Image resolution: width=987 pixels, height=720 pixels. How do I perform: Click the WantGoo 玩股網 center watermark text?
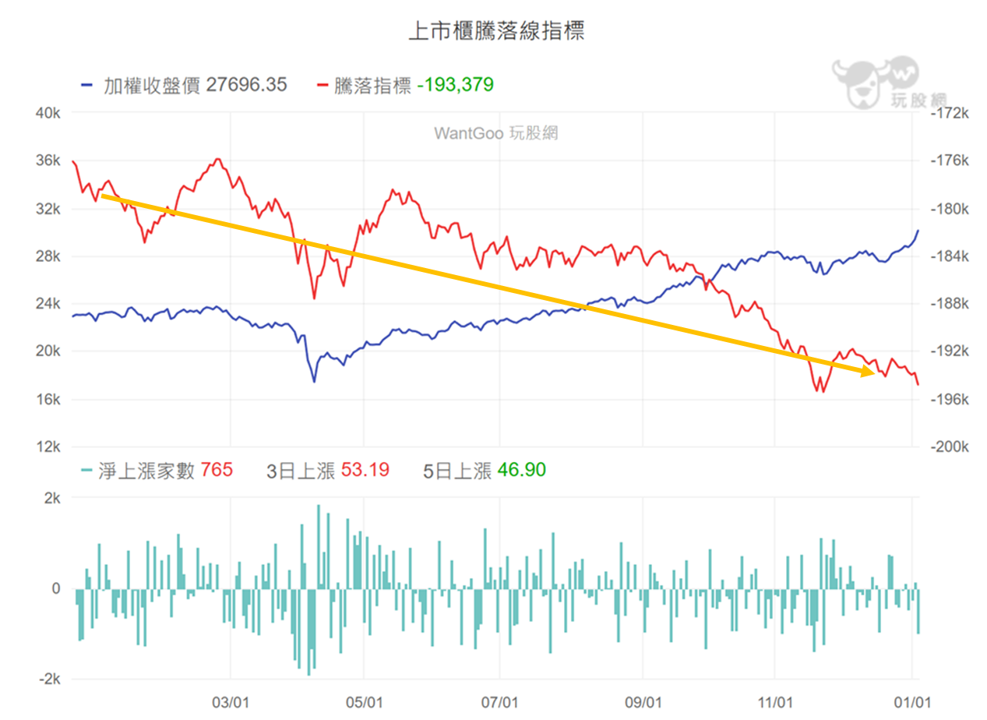pyautogui.click(x=496, y=133)
